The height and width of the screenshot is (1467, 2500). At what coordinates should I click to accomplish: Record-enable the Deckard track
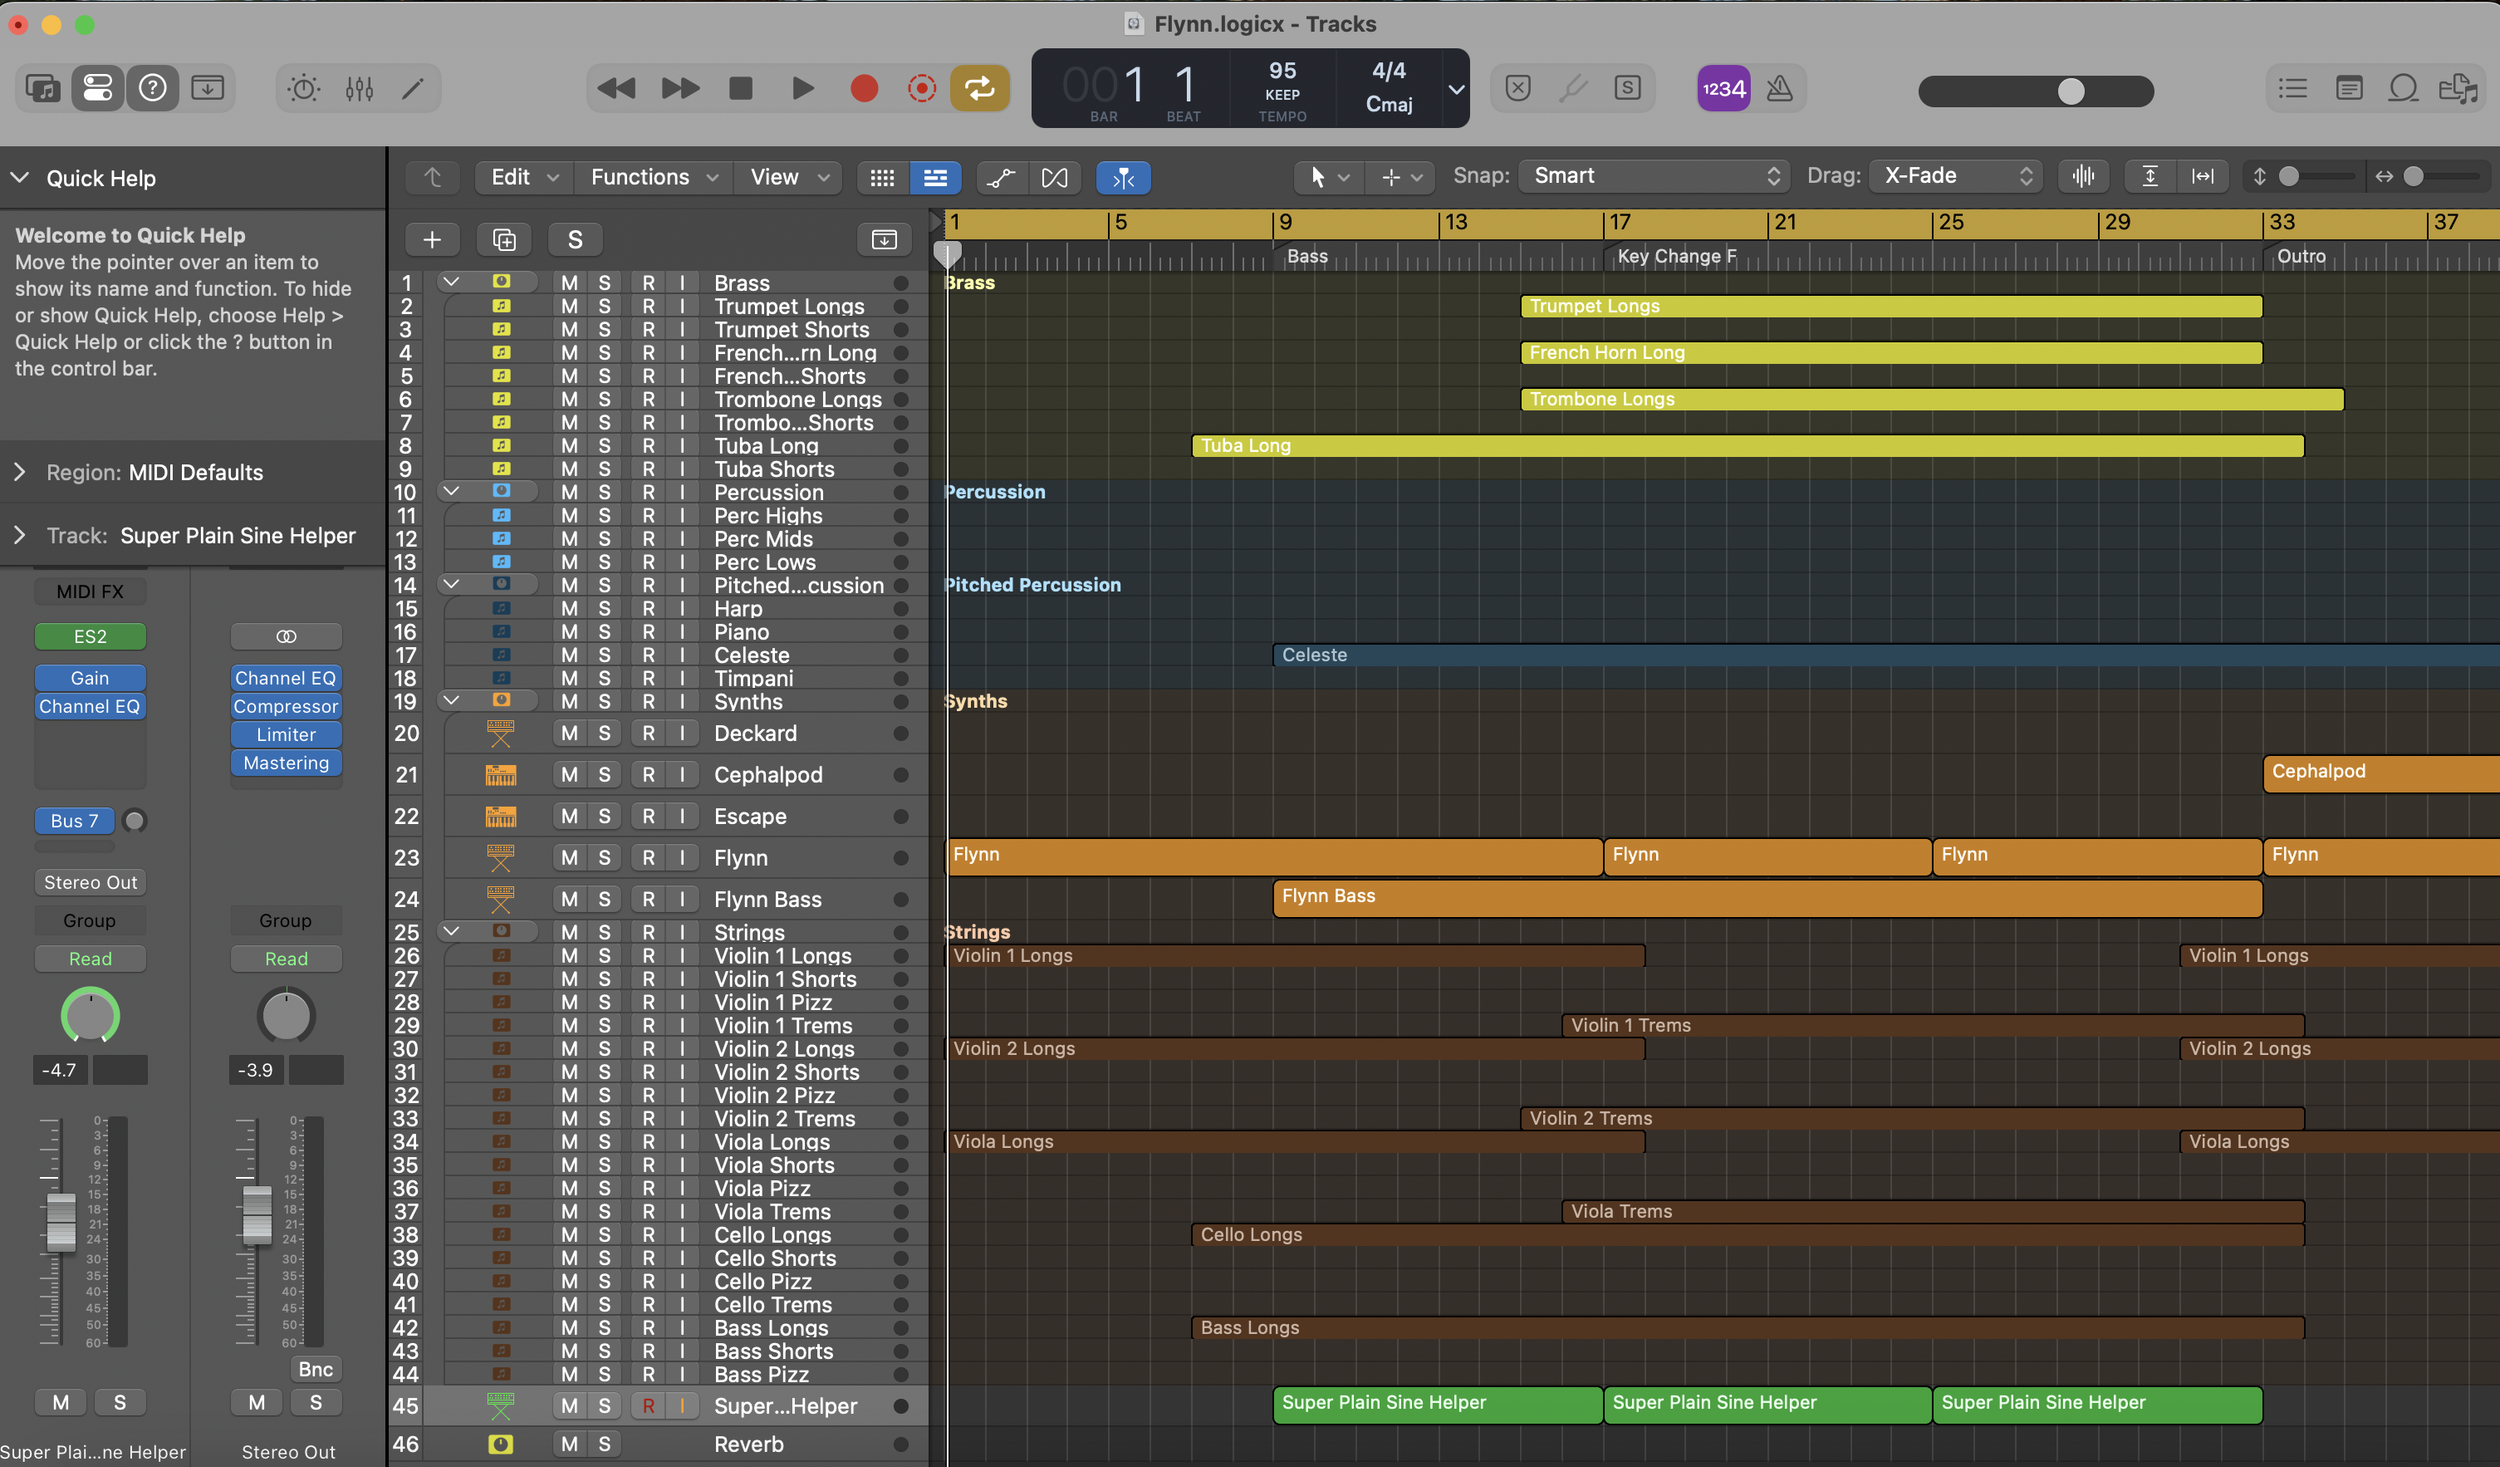pyautogui.click(x=648, y=733)
